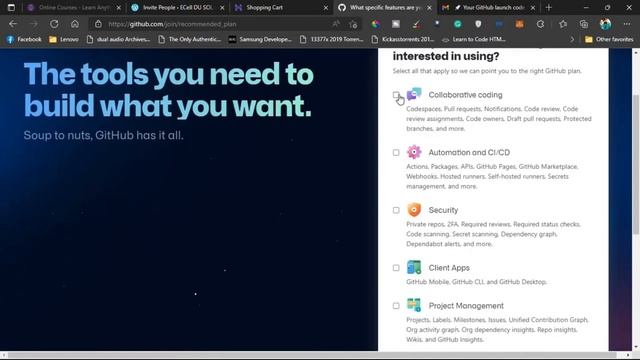Open the Kickasstorrents bookmark
Viewport: 640px width, 360px height.
pos(403,40)
